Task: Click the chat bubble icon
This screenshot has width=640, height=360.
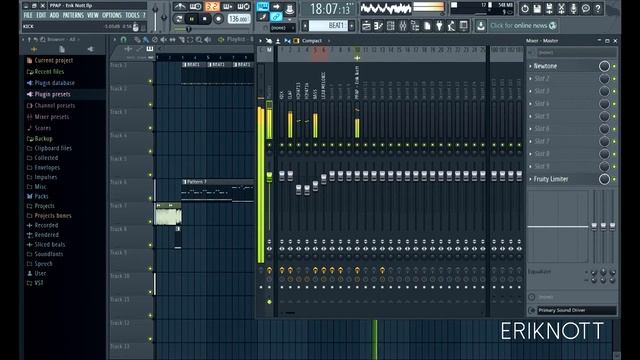Action: tap(586, 8)
